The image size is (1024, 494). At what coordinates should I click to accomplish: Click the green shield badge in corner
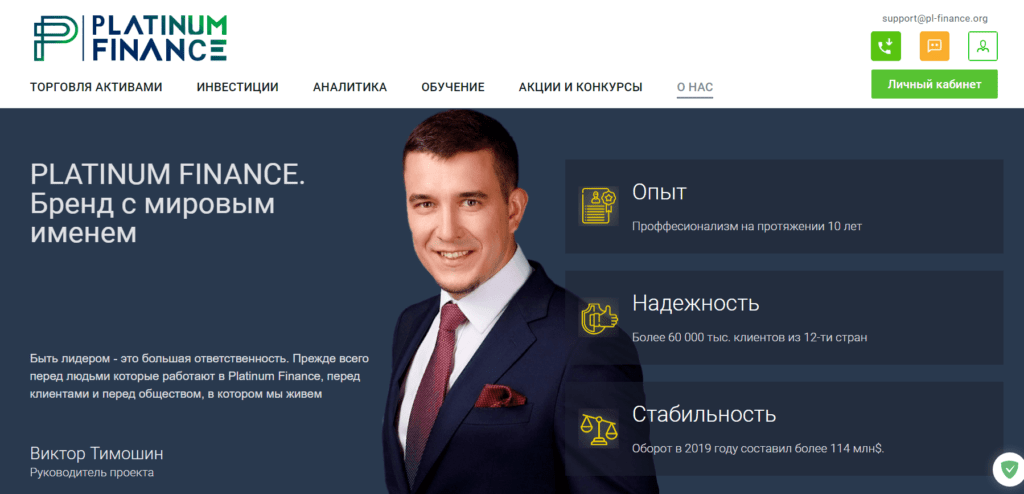tap(1010, 469)
